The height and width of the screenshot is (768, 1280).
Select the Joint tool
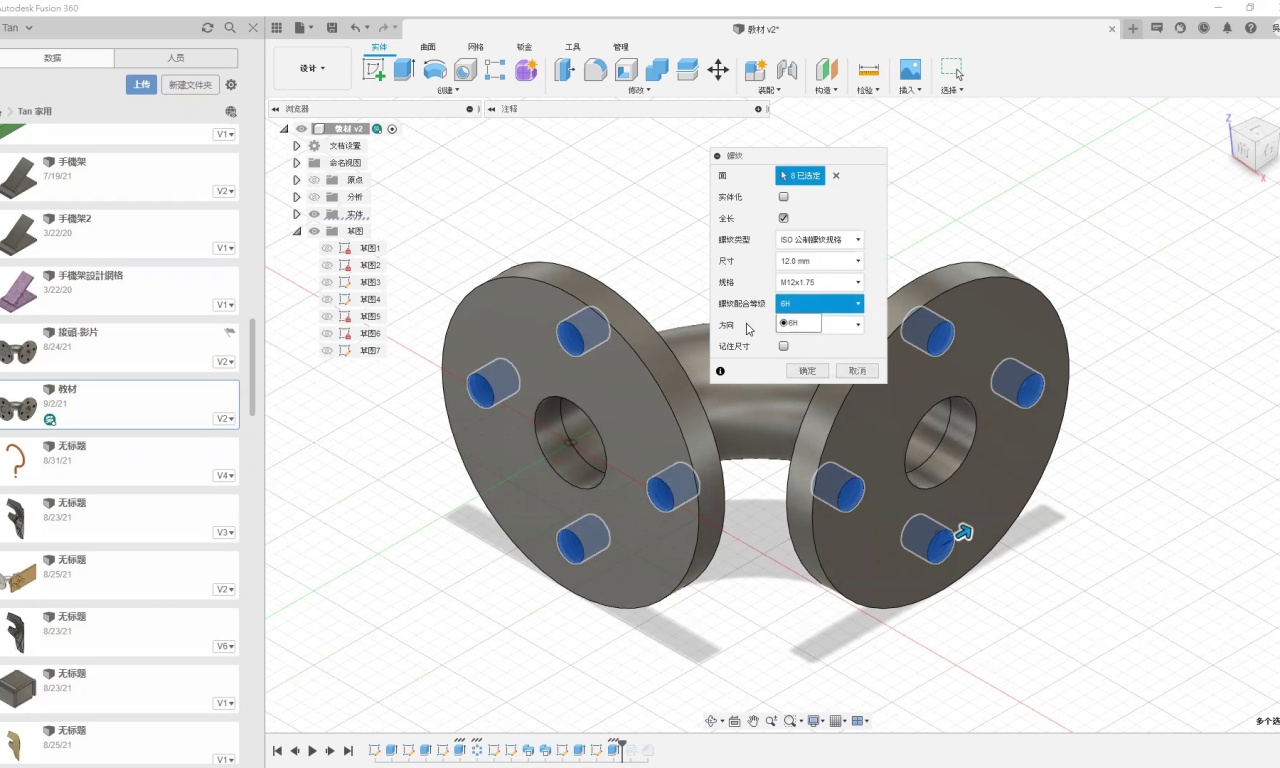787,69
